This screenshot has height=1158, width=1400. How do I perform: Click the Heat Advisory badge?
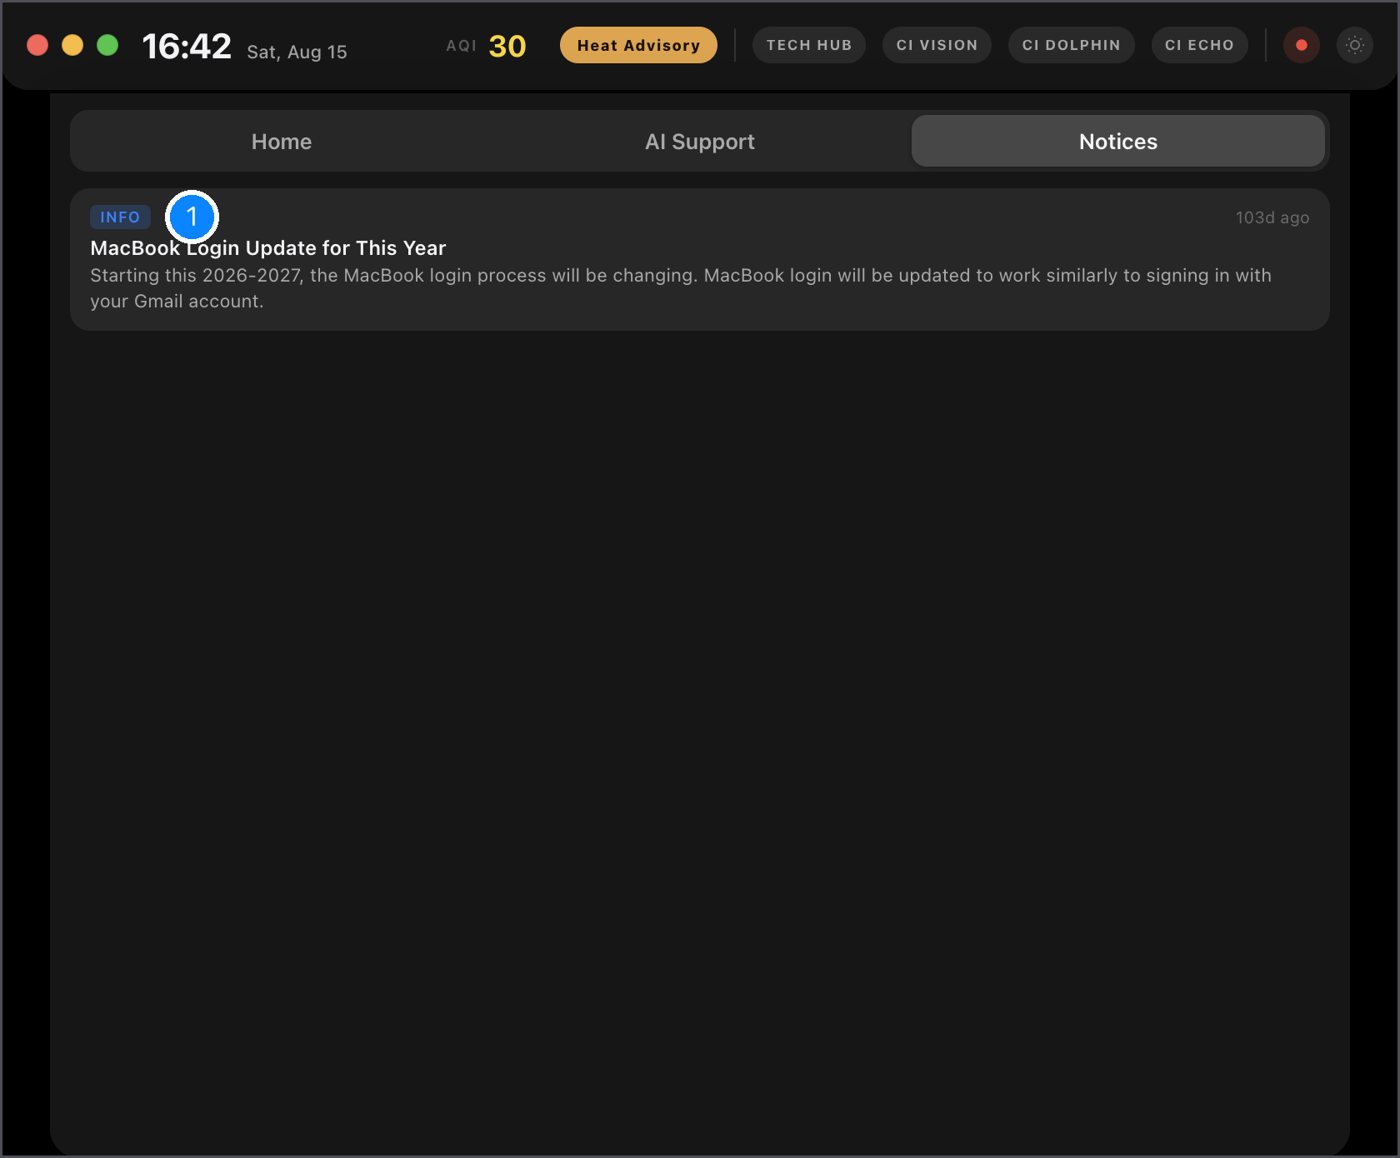[x=638, y=45]
